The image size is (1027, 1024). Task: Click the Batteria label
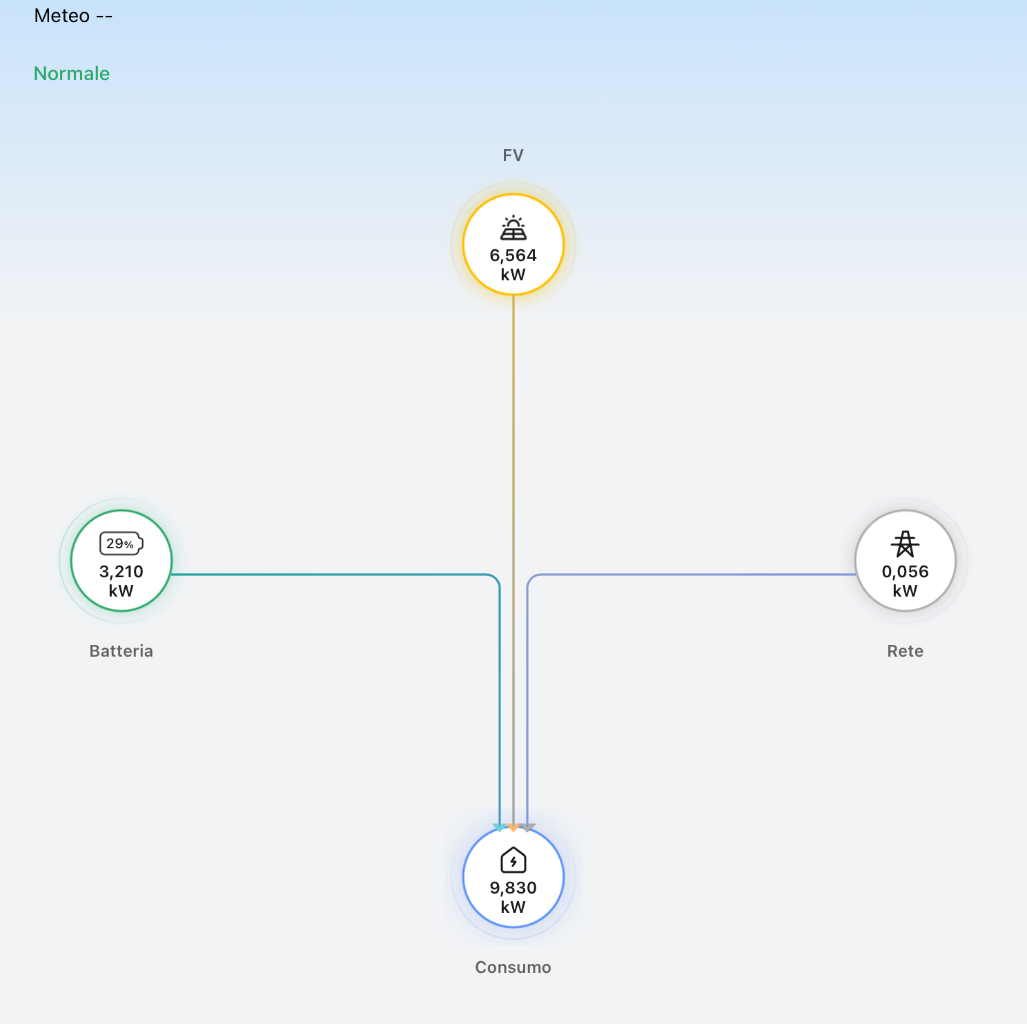(121, 651)
